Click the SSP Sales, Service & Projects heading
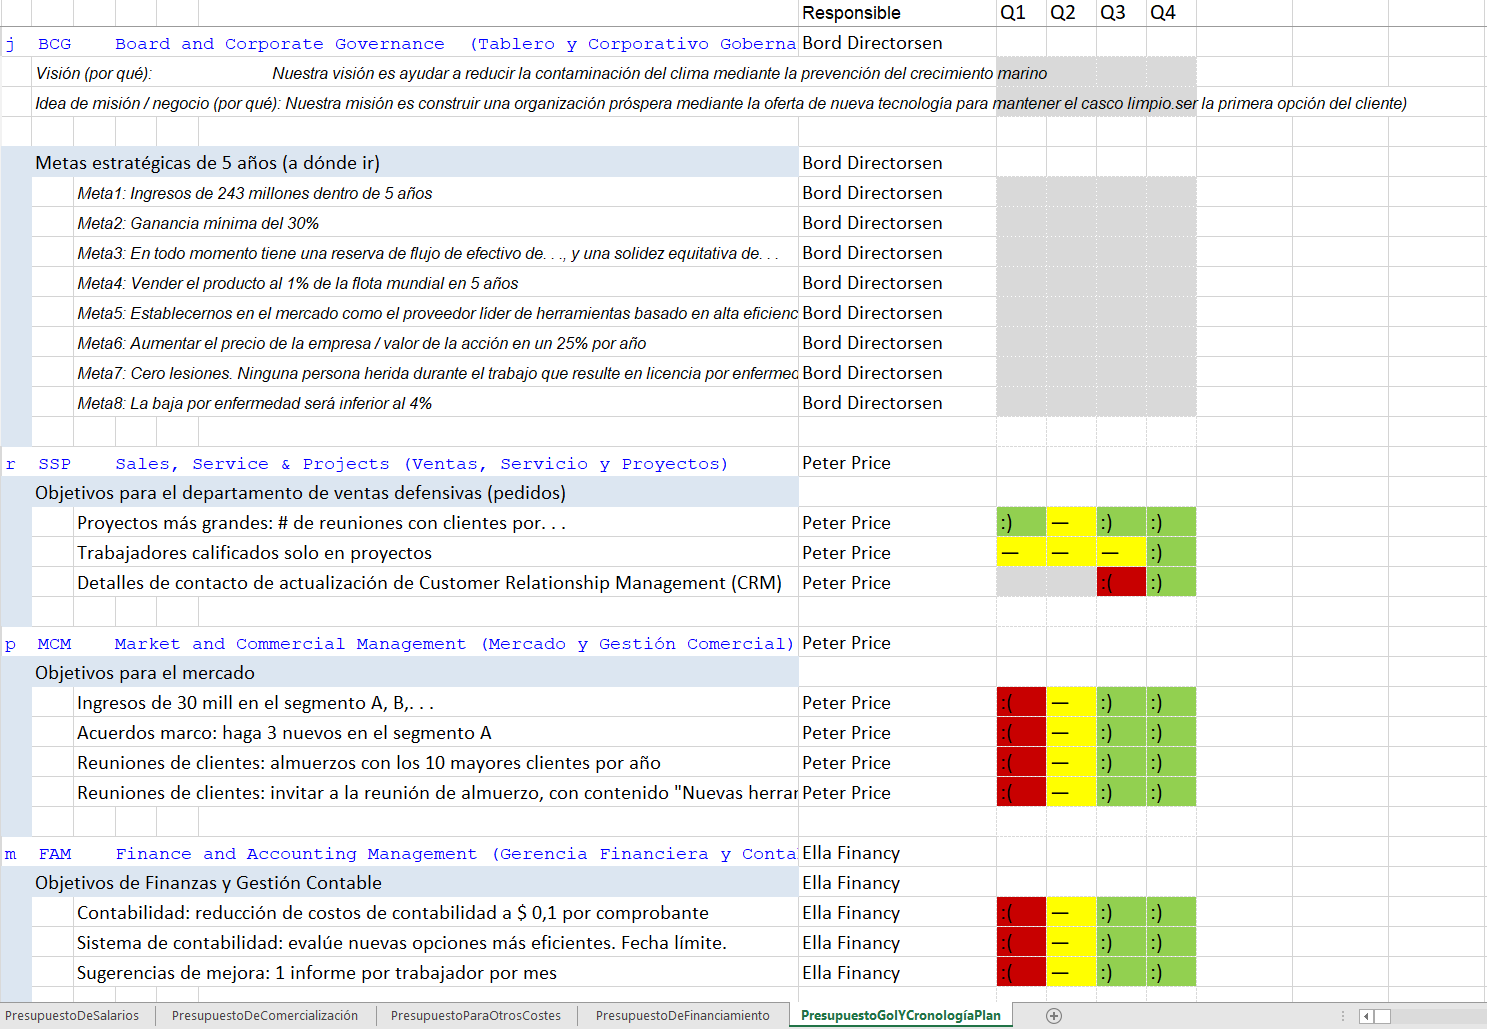This screenshot has width=1487, height=1029. pos(382,463)
